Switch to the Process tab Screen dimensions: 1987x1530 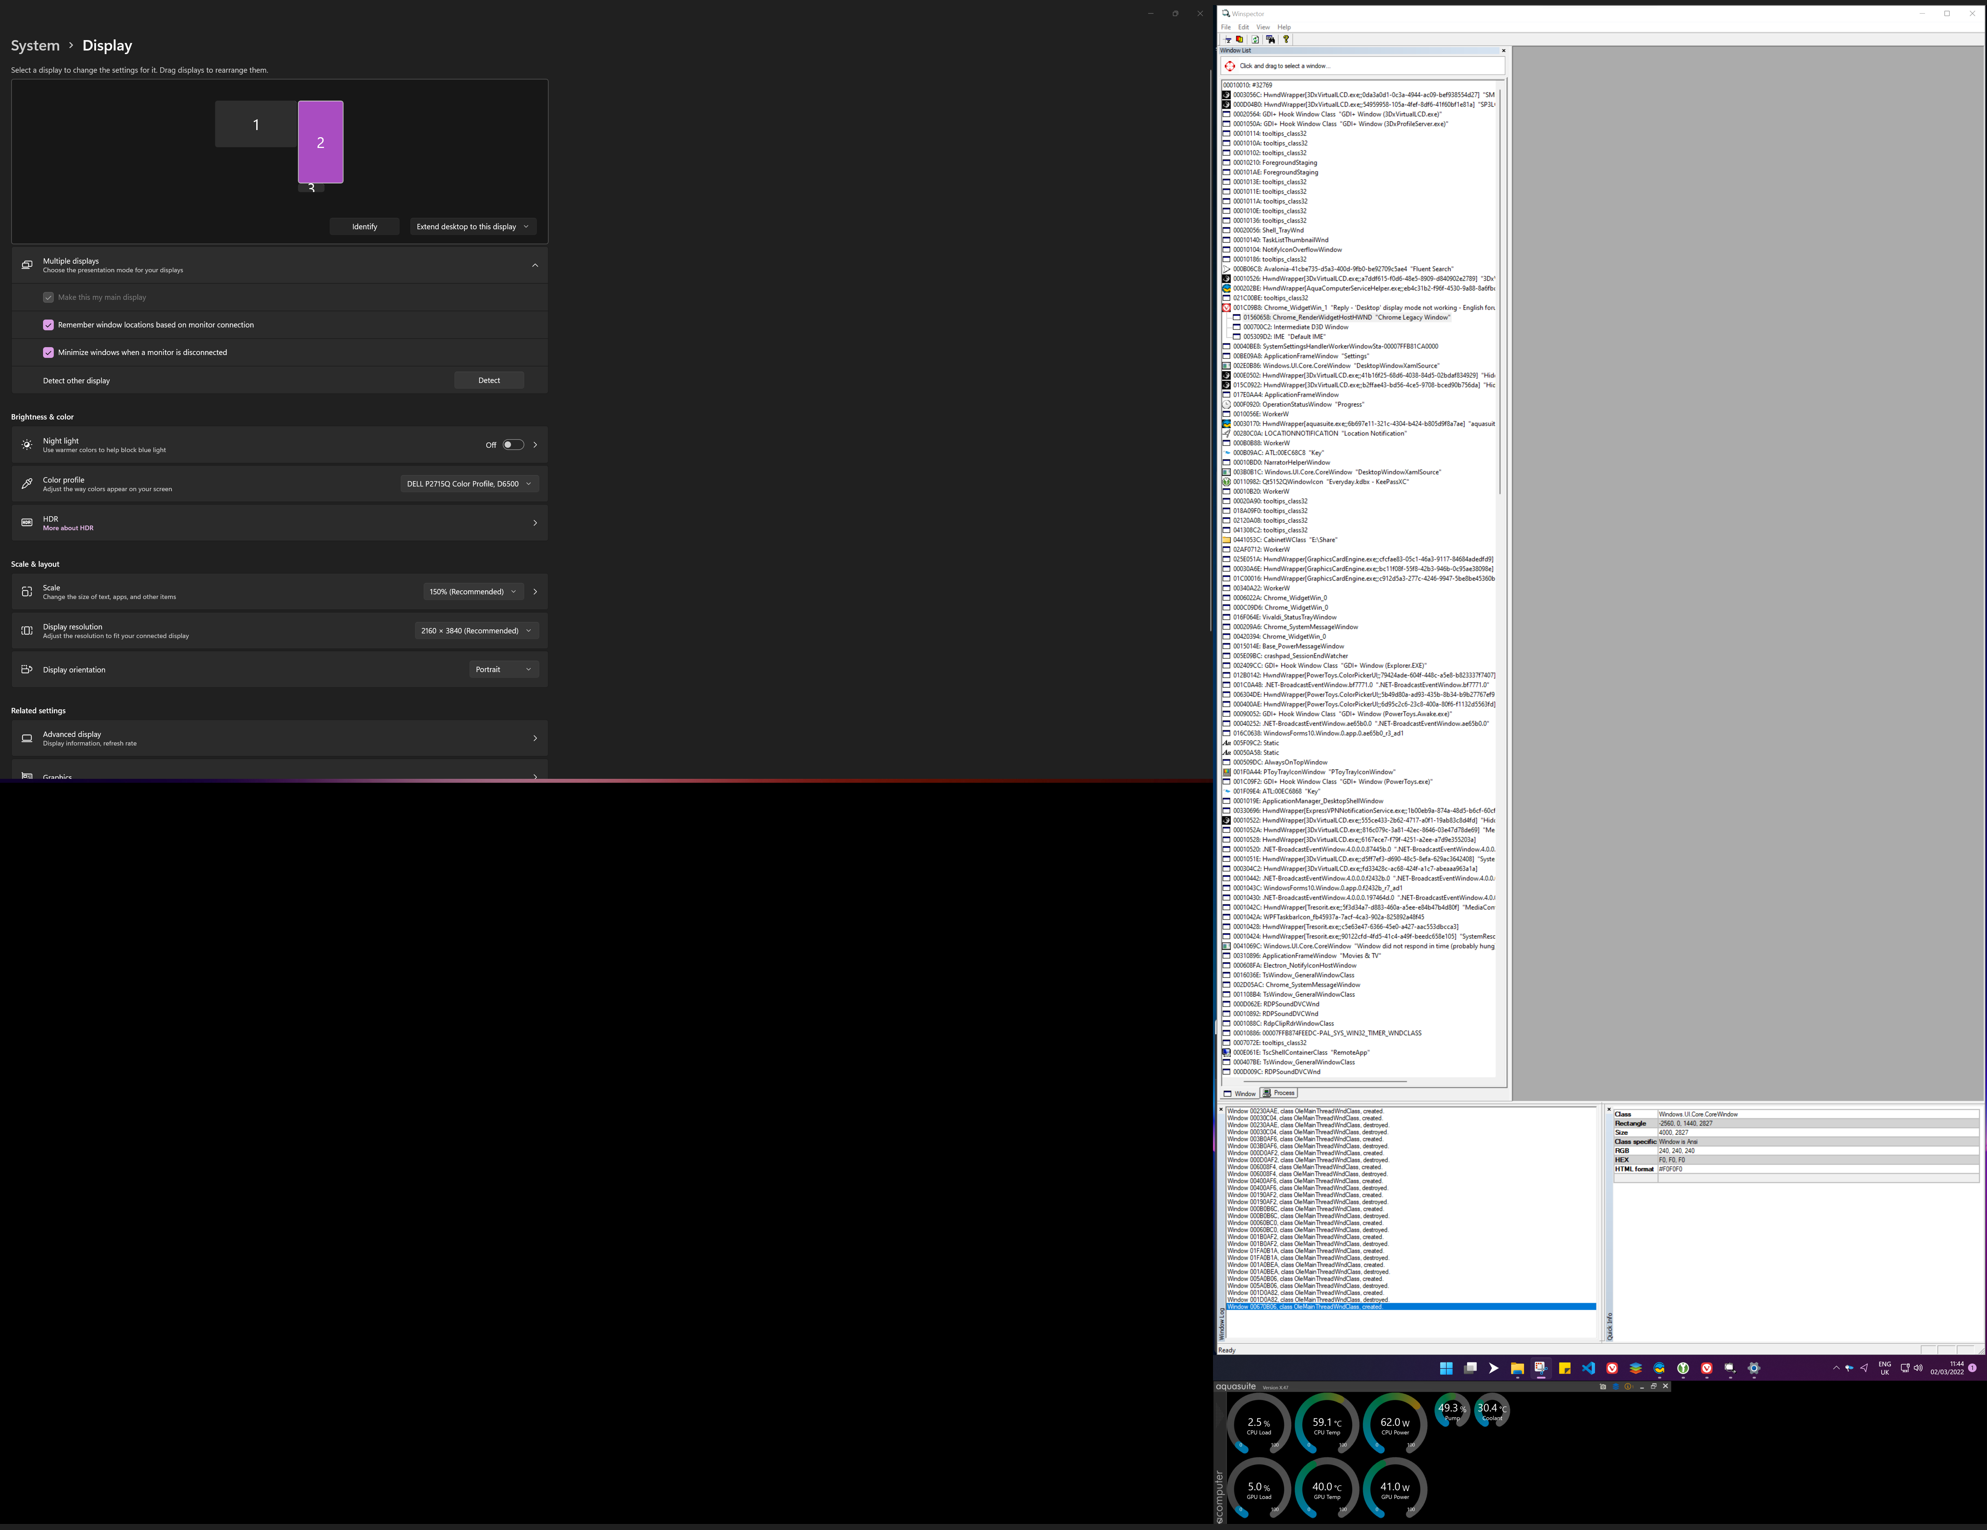click(x=1279, y=1093)
